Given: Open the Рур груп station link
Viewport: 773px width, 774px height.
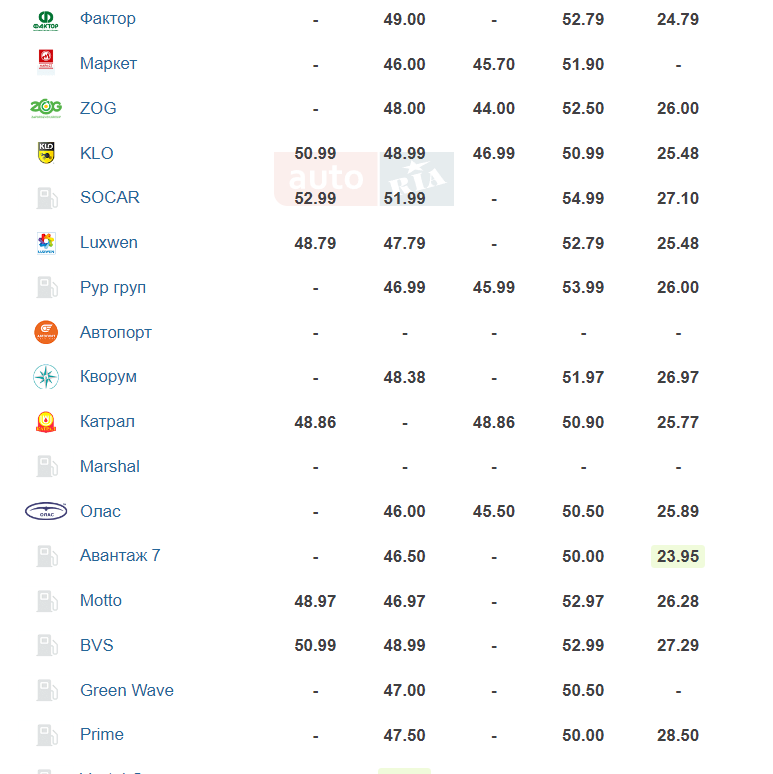Looking at the screenshot, I should click(x=113, y=287).
